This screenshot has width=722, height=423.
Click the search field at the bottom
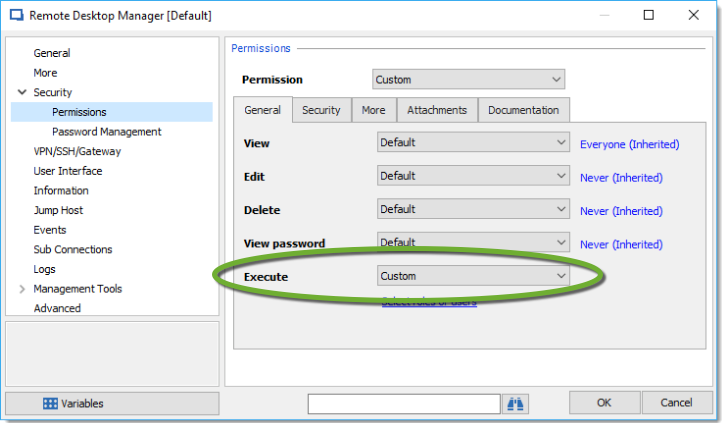click(x=404, y=404)
